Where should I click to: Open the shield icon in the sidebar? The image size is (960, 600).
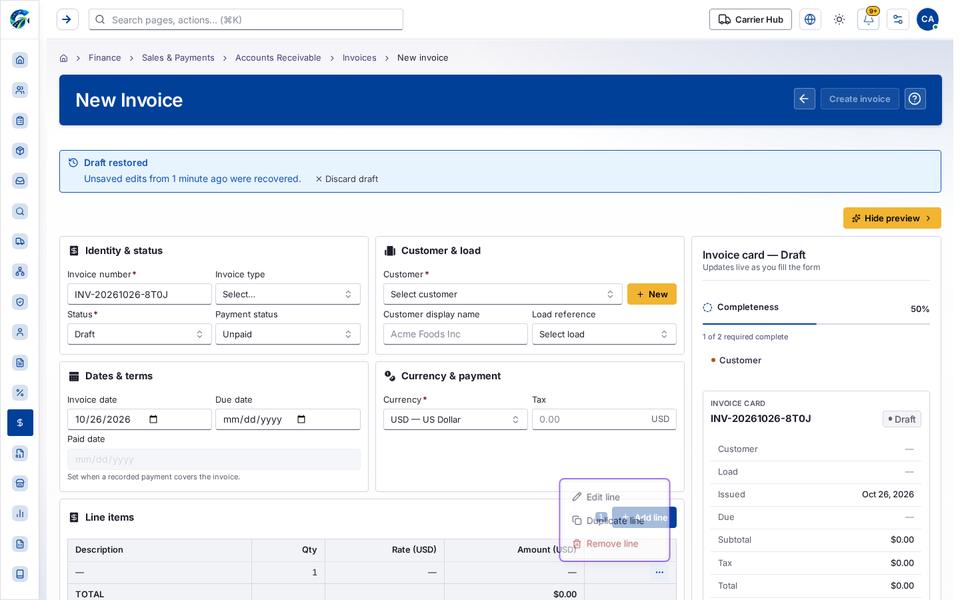coord(20,302)
